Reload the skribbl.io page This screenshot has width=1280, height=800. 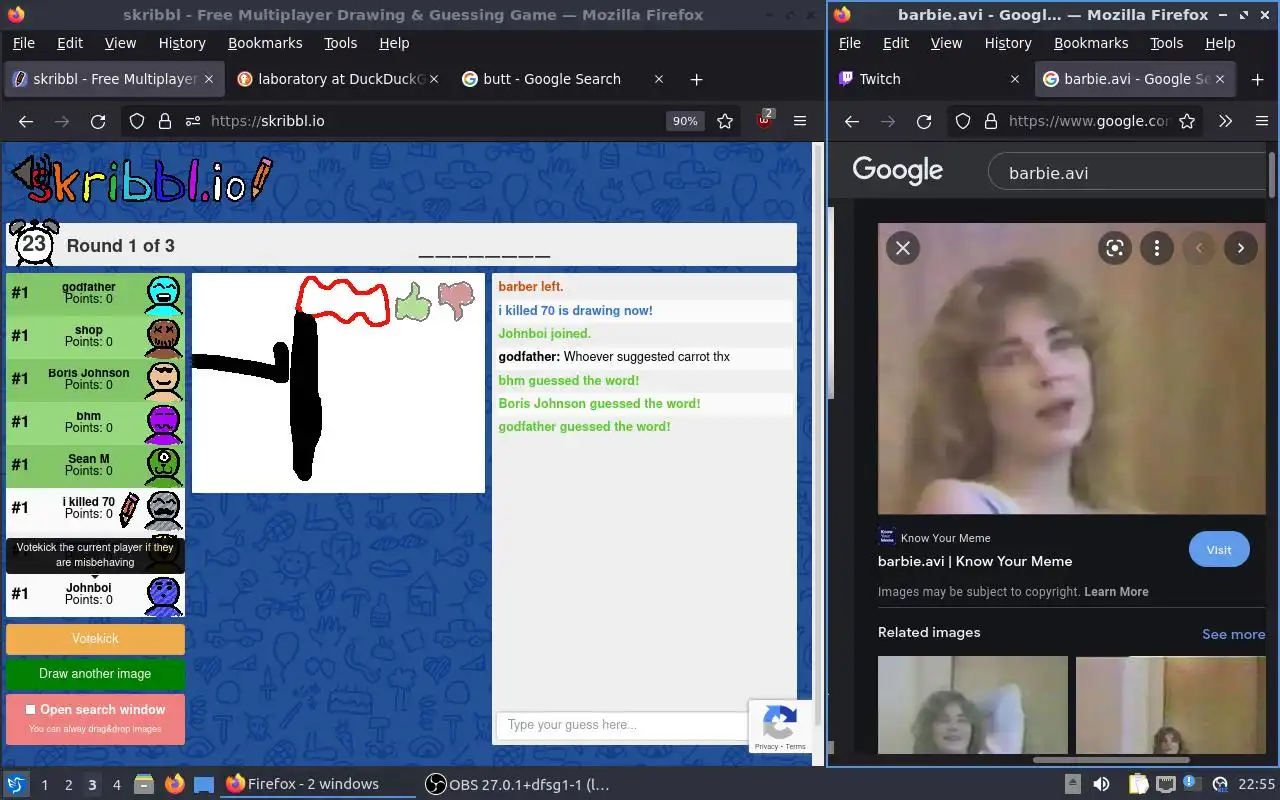[98, 121]
